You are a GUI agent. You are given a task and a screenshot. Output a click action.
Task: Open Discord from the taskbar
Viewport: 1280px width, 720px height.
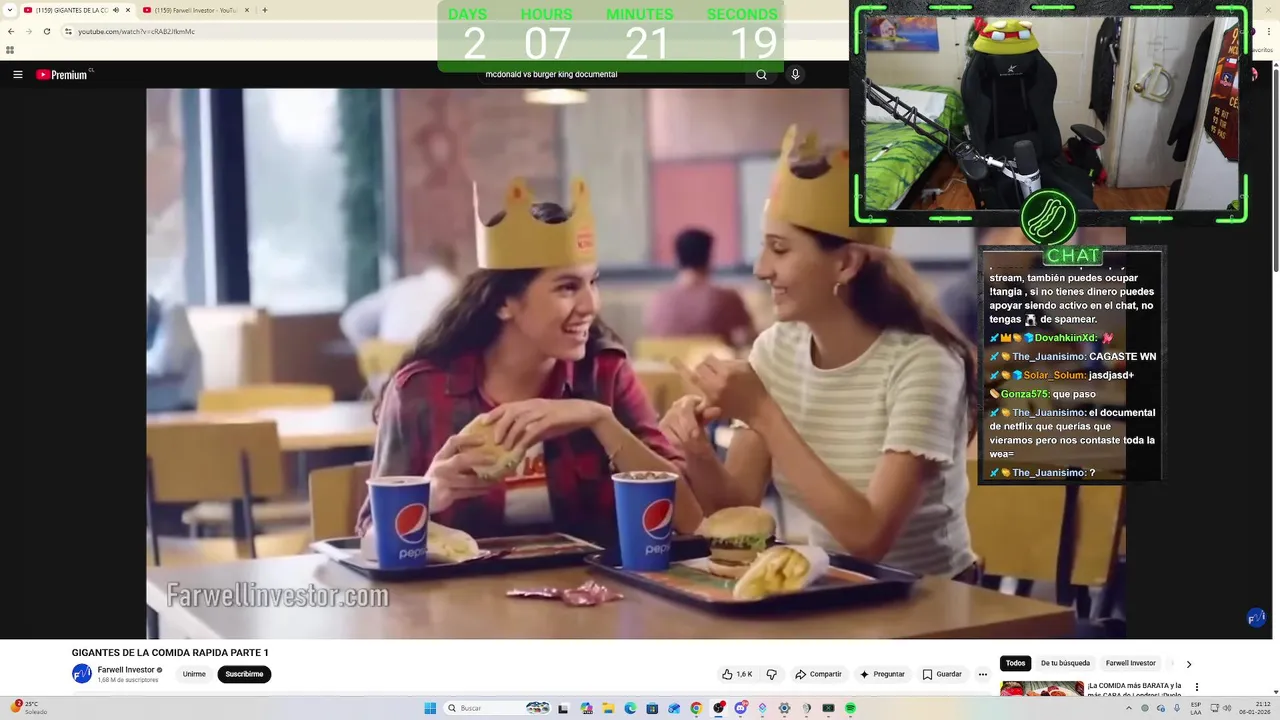point(740,708)
